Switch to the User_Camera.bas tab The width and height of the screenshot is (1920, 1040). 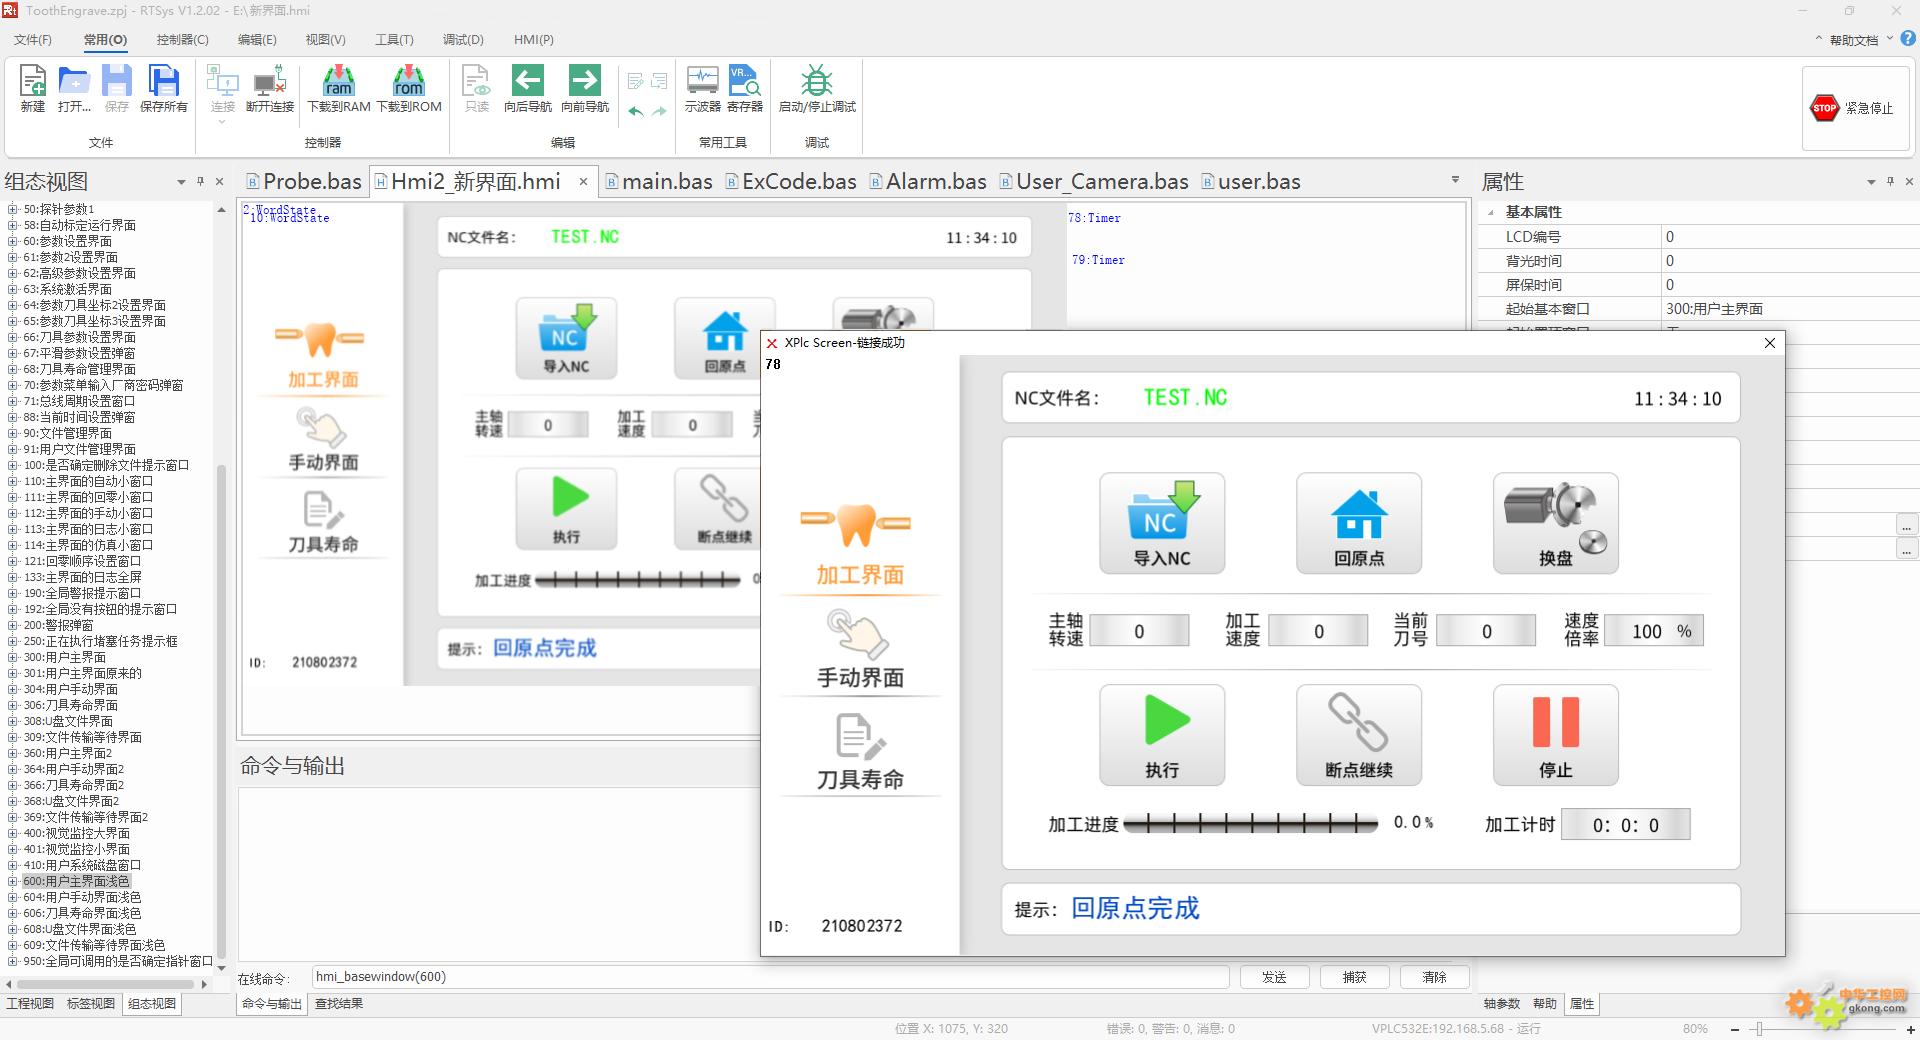(x=1094, y=181)
